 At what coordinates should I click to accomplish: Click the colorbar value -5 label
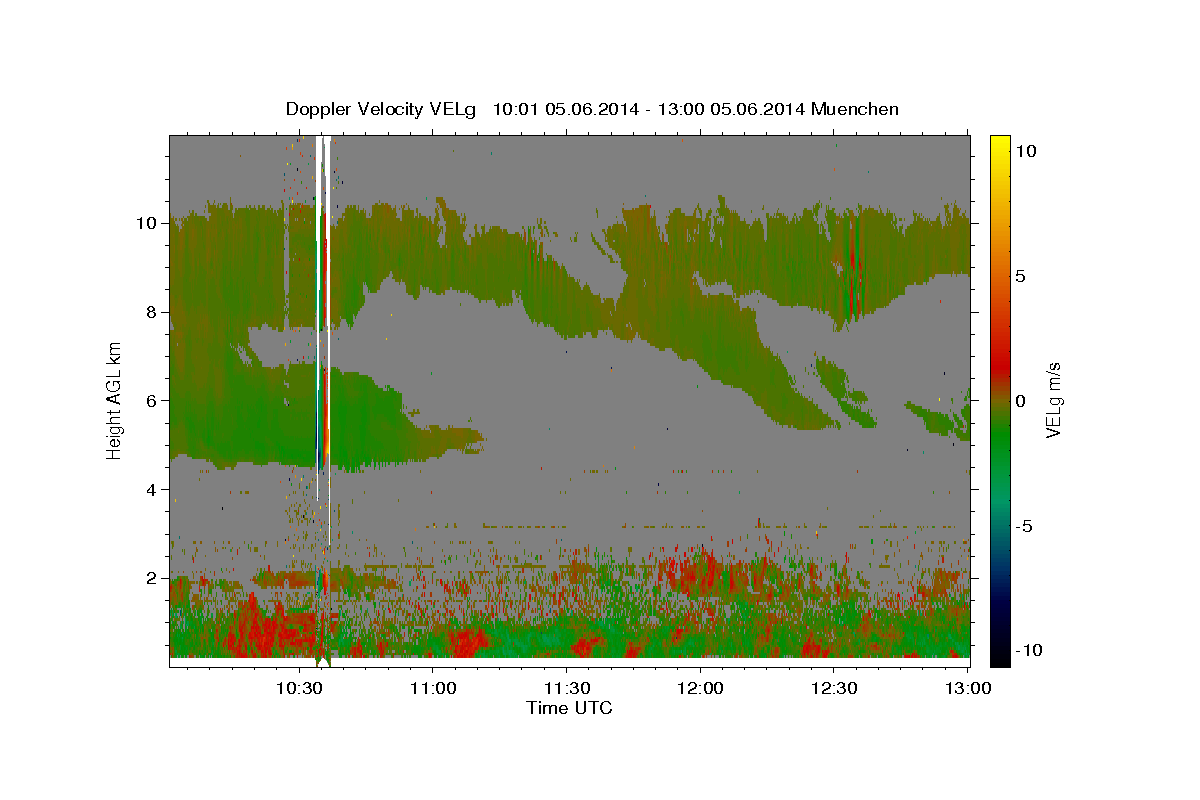(x=1025, y=526)
